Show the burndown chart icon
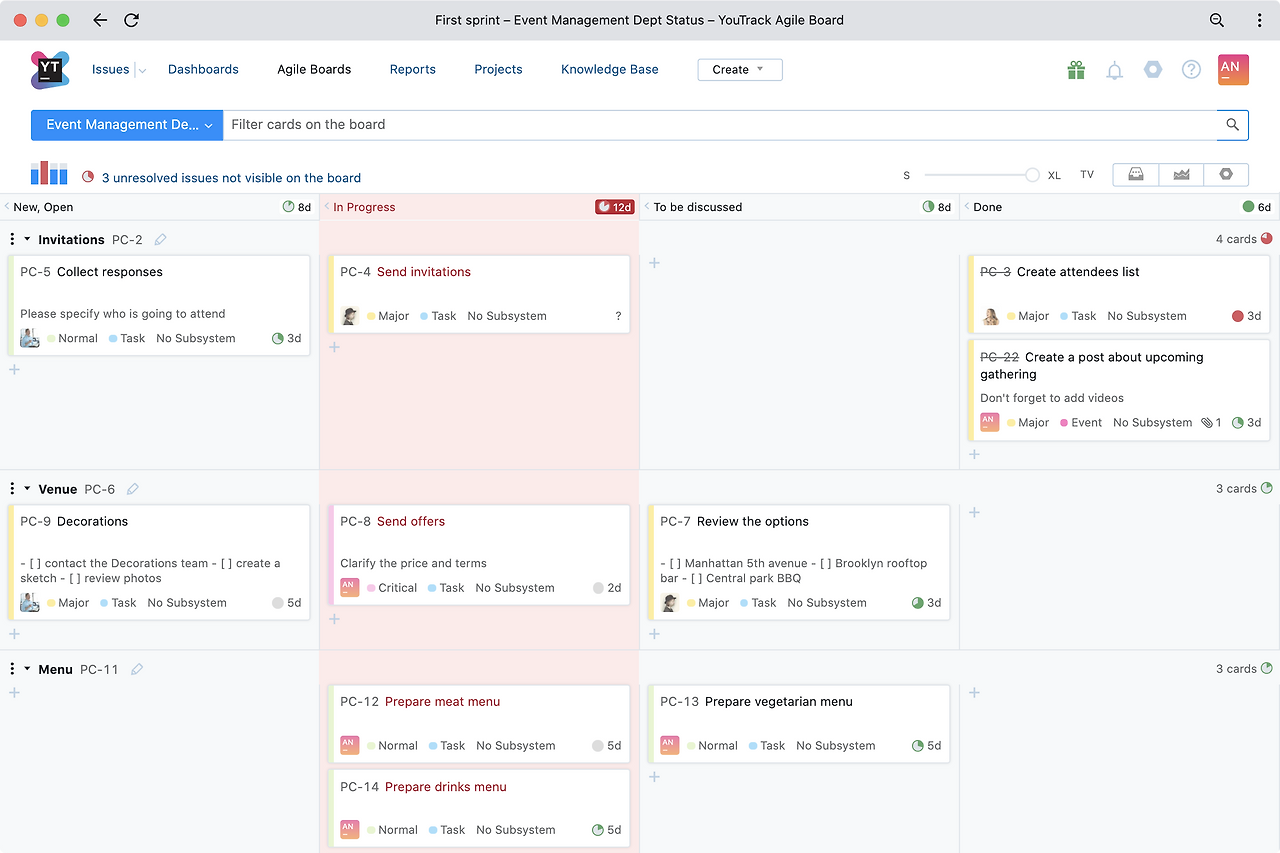 pyautogui.click(x=1181, y=174)
